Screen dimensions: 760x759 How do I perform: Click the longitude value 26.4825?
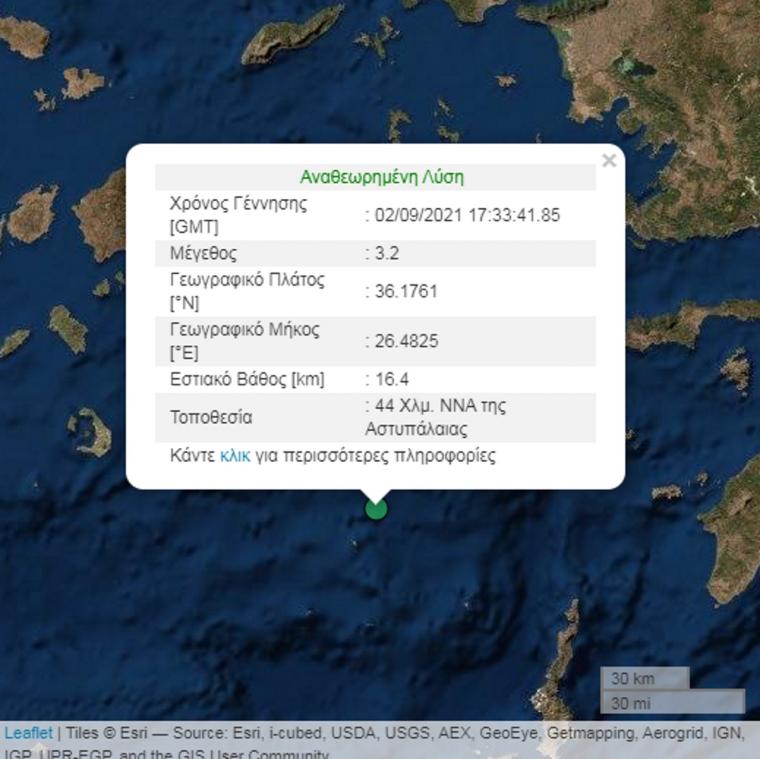point(406,341)
